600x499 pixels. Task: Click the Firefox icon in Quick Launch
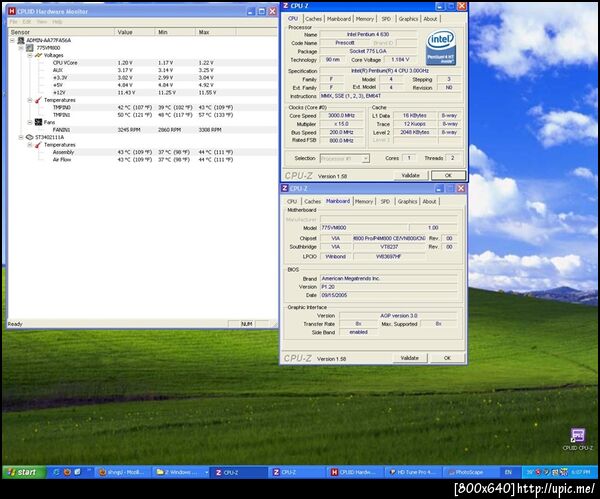coord(65,471)
